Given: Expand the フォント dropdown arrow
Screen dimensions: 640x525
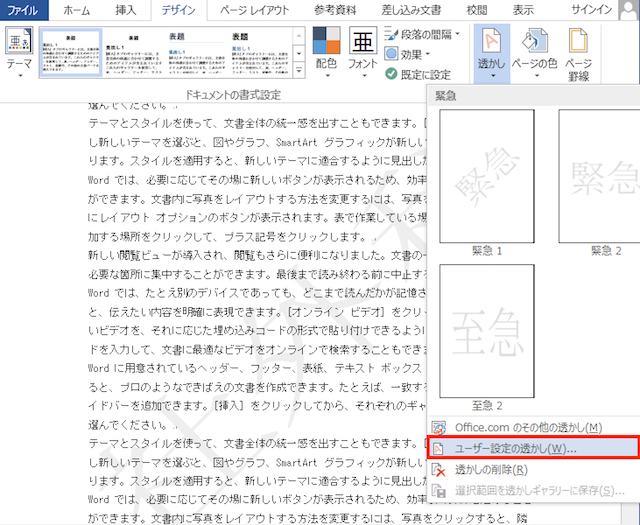Looking at the screenshot, I should (x=364, y=76).
